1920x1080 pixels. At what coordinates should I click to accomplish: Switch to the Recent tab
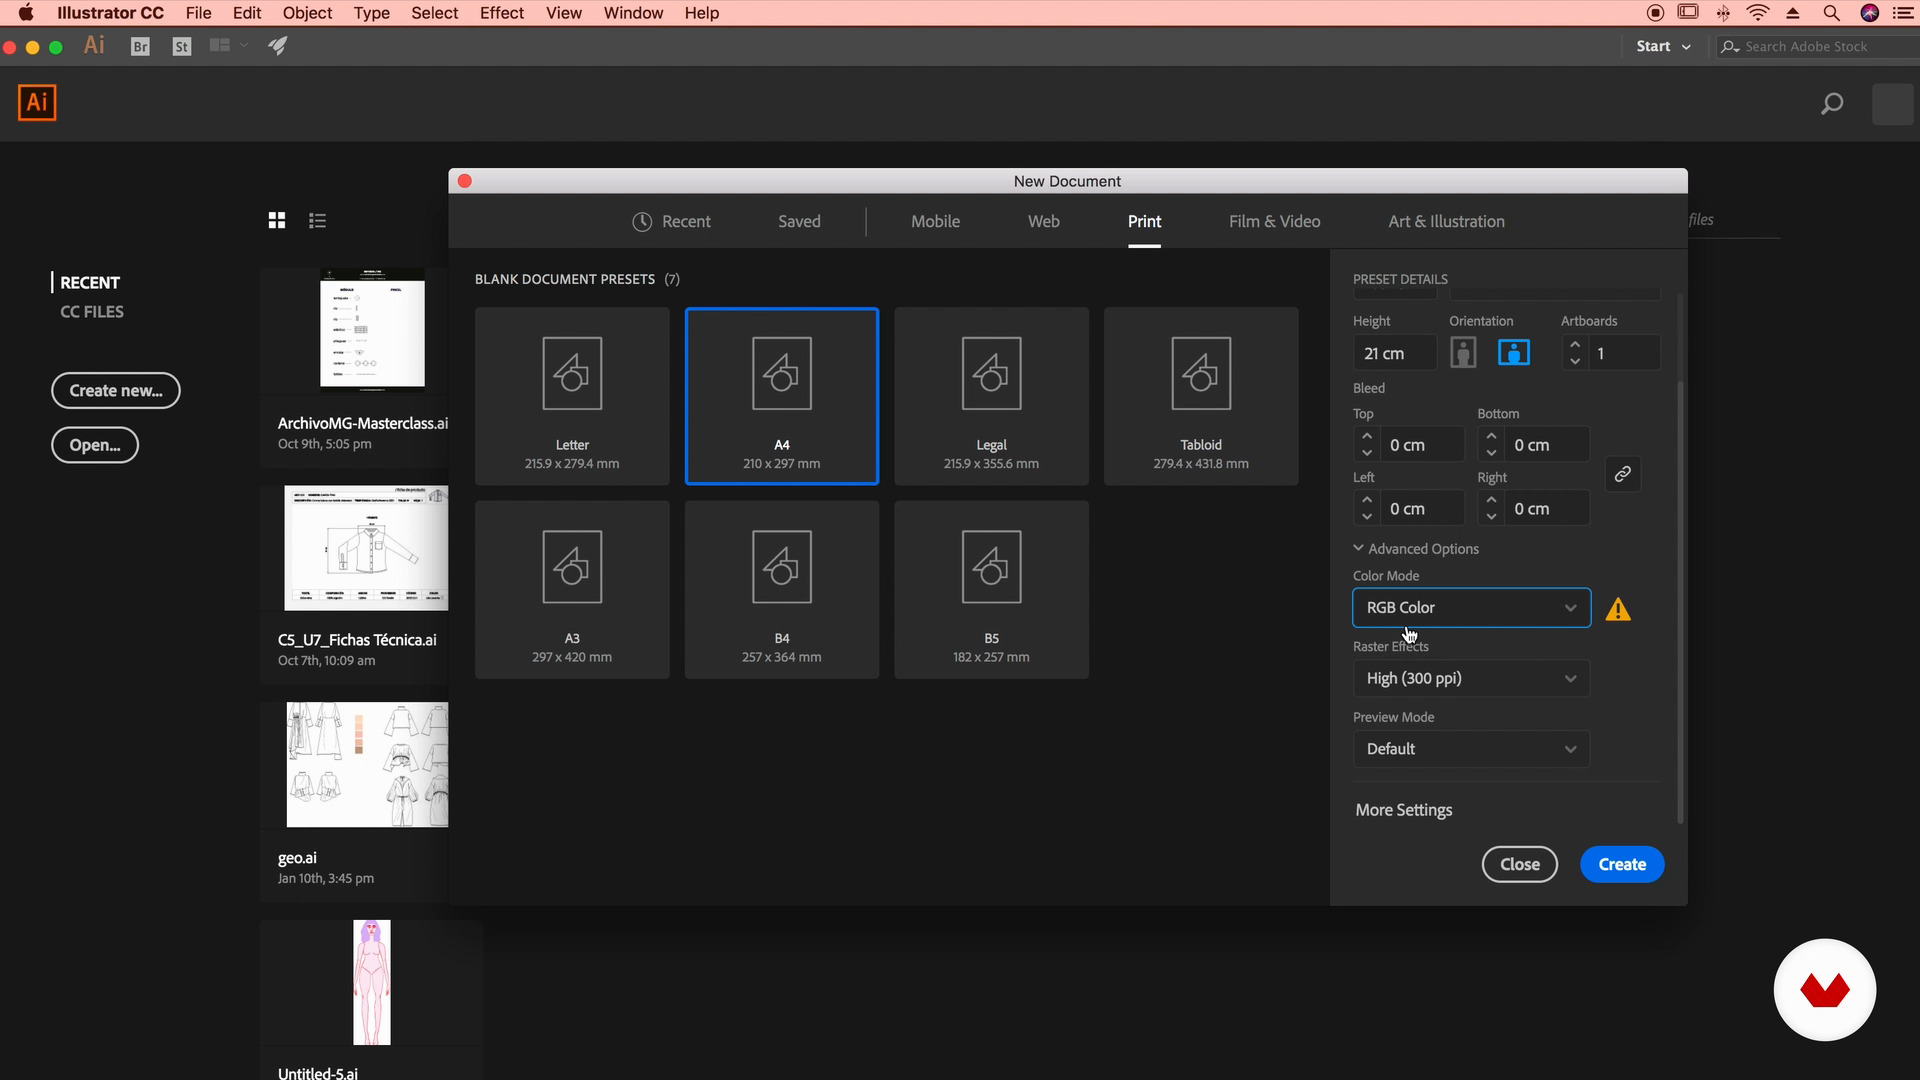(x=672, y=222)
